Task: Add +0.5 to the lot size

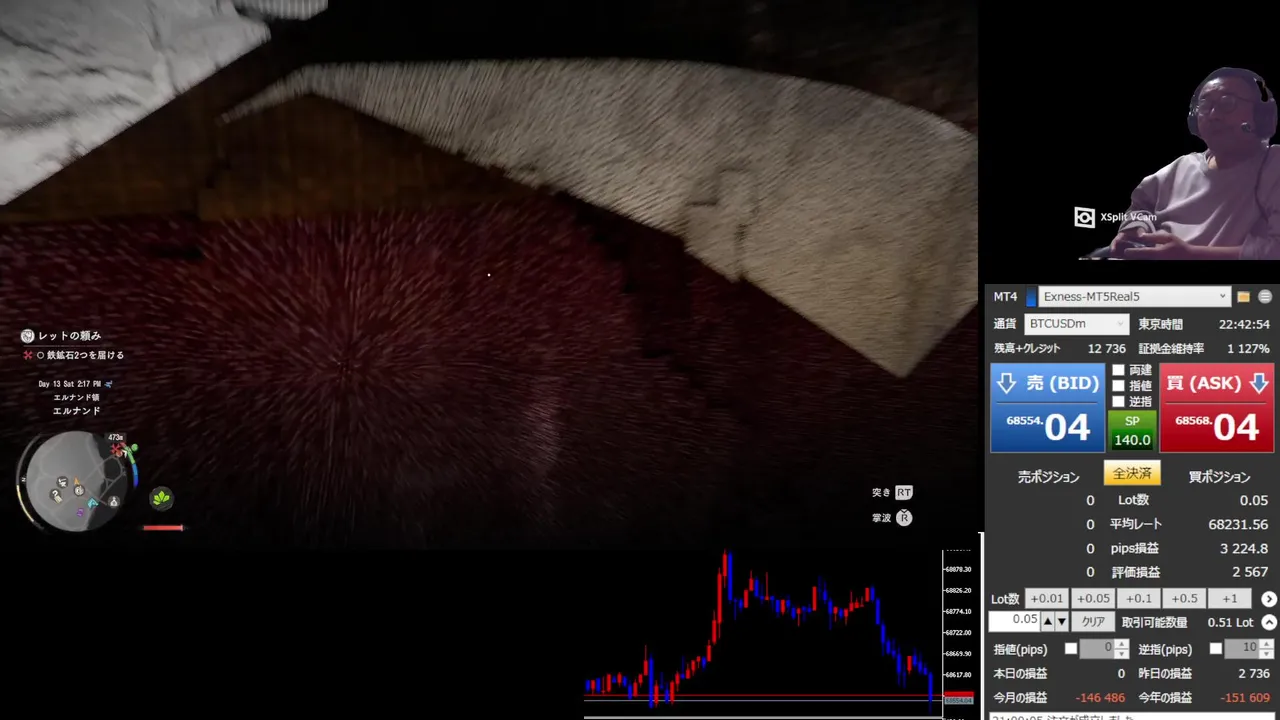Action: pyautogui.click(x=1184, y=599)
